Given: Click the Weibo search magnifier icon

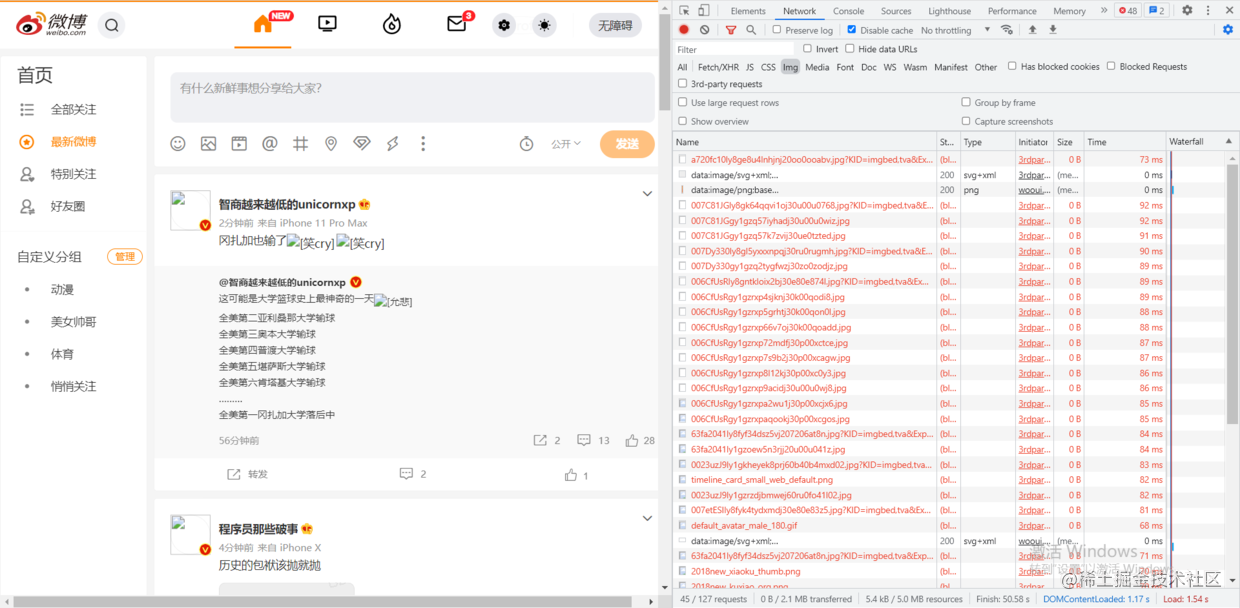Looking at the screenshot, I should tap(112, 26).
